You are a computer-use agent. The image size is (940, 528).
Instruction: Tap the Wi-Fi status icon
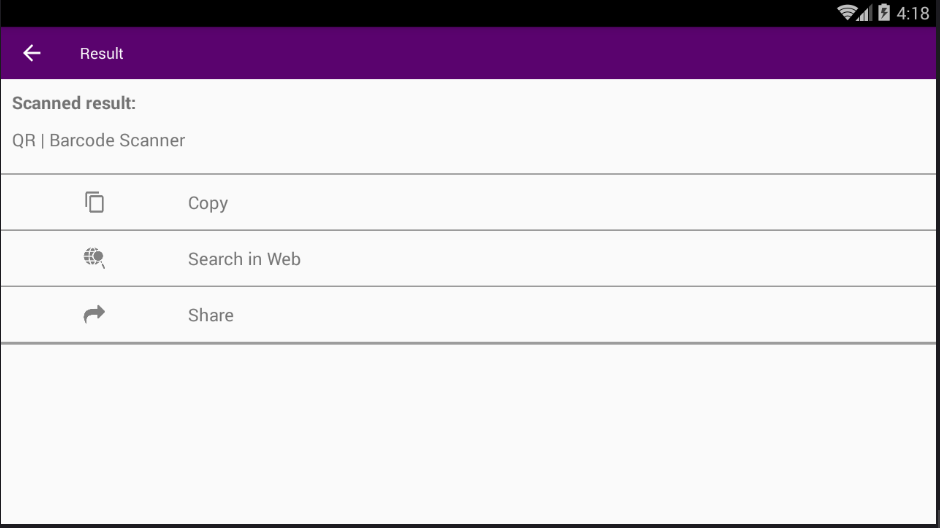pos(848,13)
